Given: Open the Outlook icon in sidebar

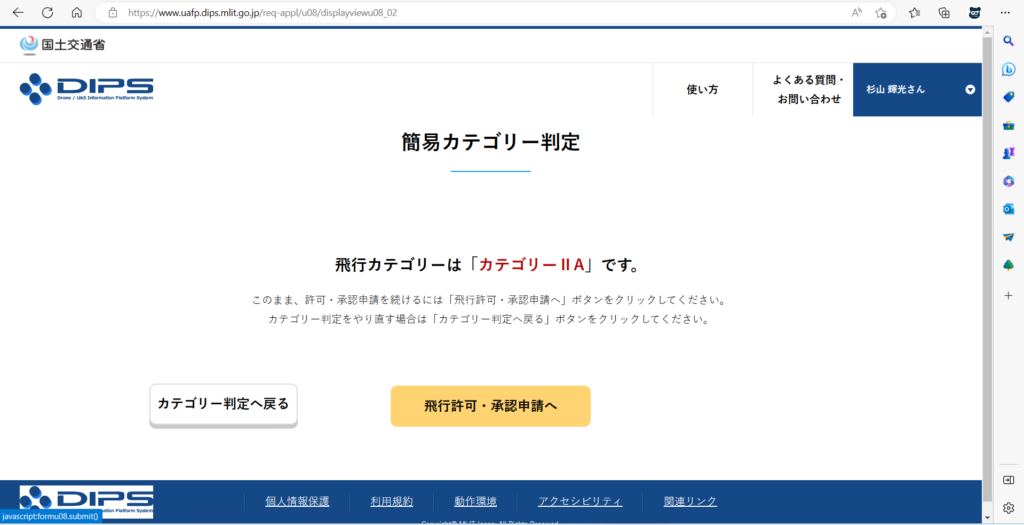Looking at the screenshot, I should tap(1009, 208).
